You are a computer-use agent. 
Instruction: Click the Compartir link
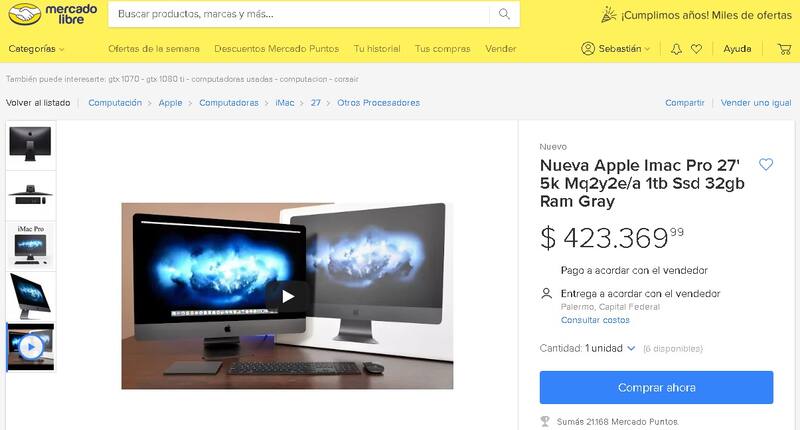[x=685, y=103]
